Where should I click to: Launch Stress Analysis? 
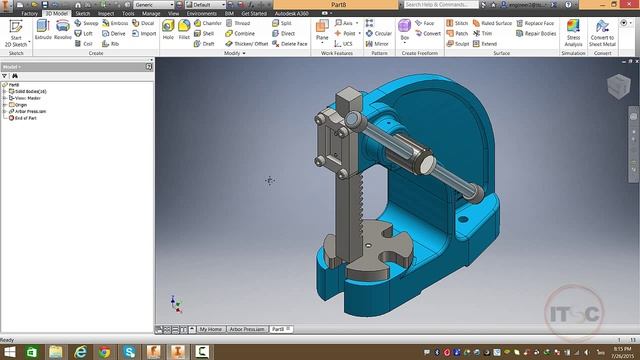(x=573, y=33)
